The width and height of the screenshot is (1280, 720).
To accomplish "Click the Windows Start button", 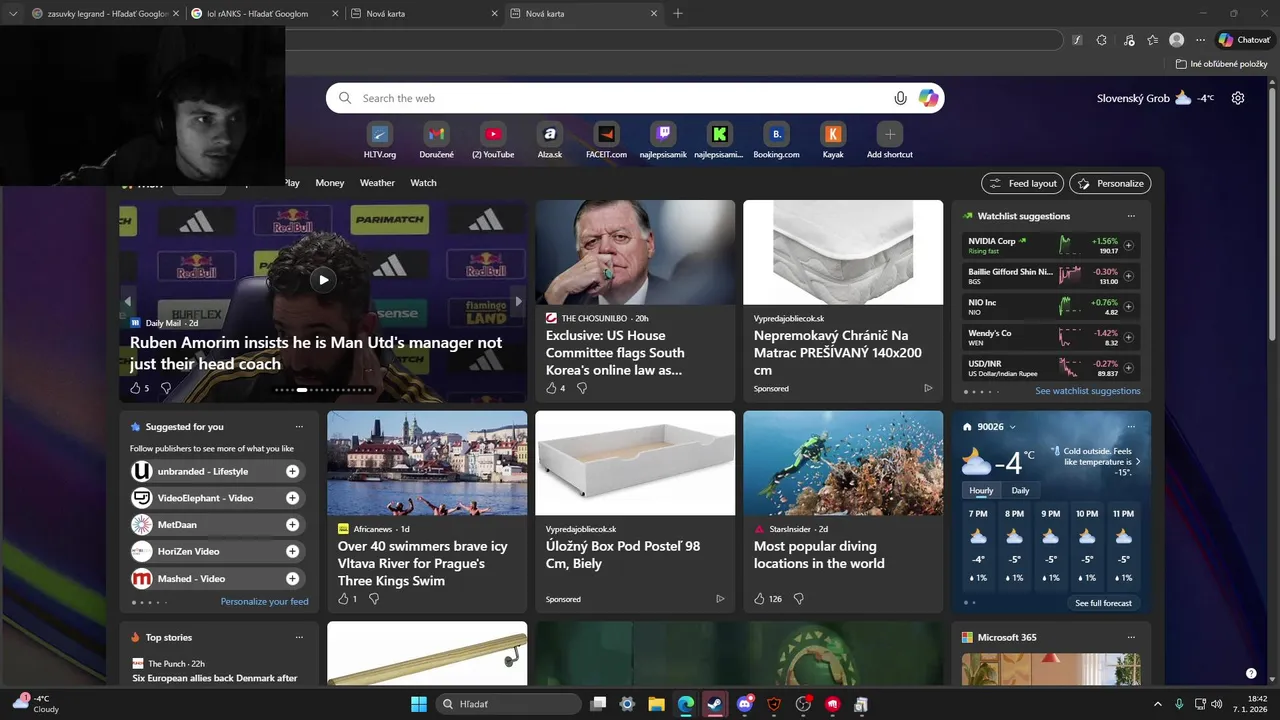I will 418,704.
